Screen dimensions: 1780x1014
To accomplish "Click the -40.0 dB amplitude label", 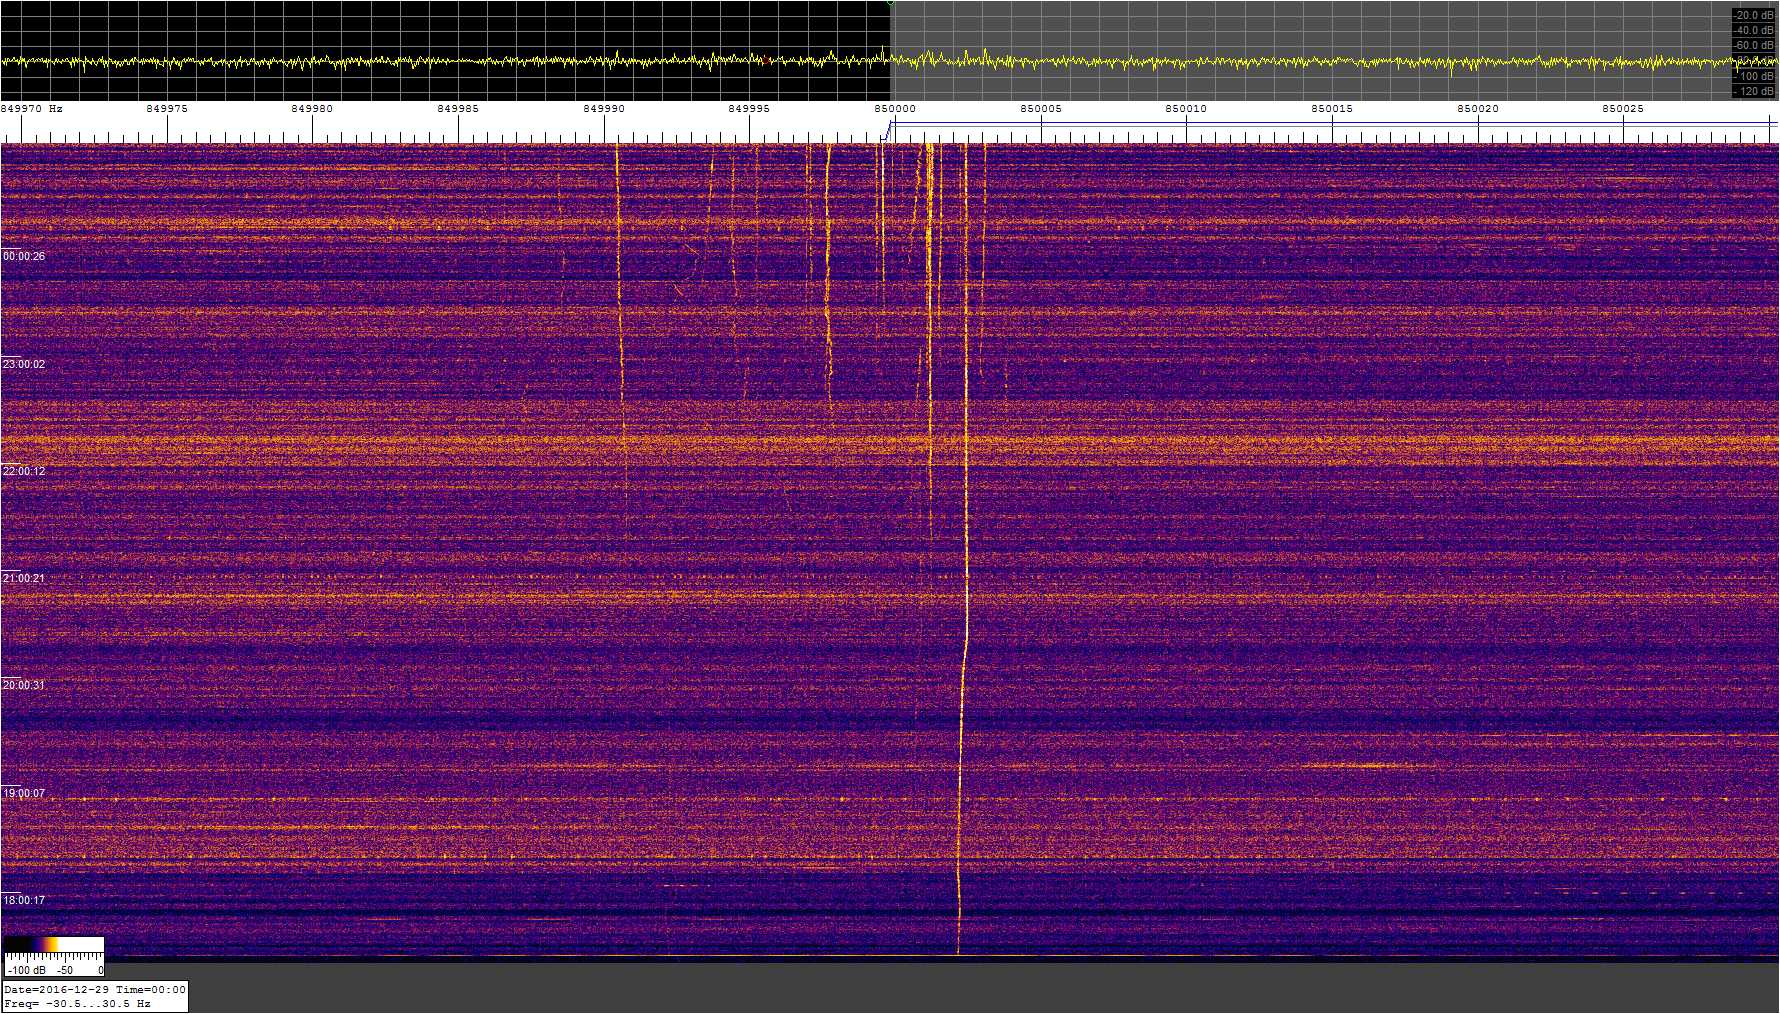I will pos(1754,30).
